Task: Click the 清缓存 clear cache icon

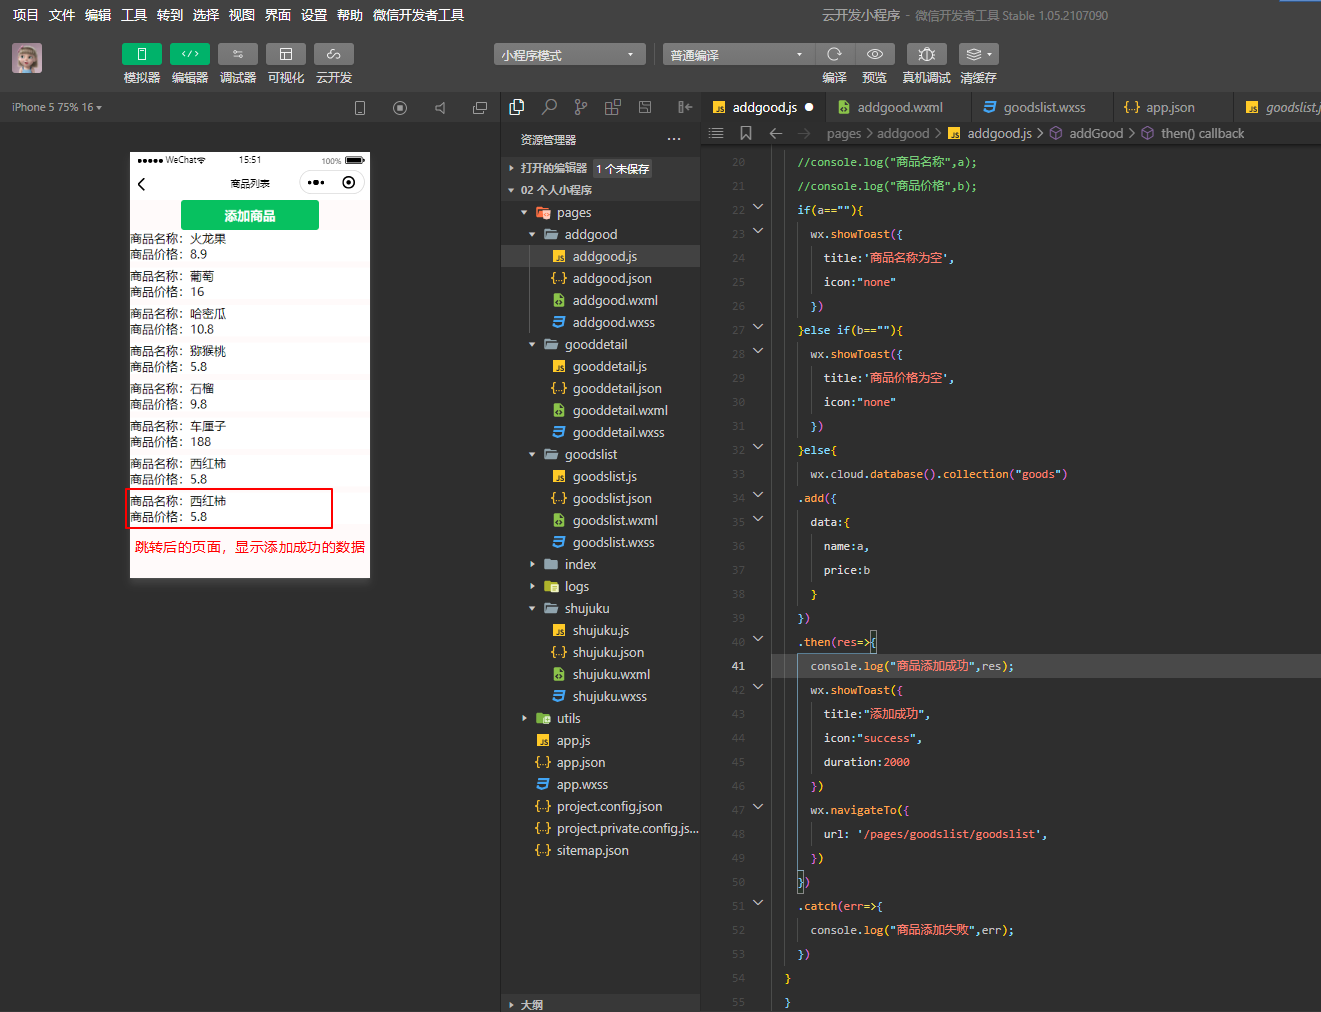Action: (x=978, y=54)
